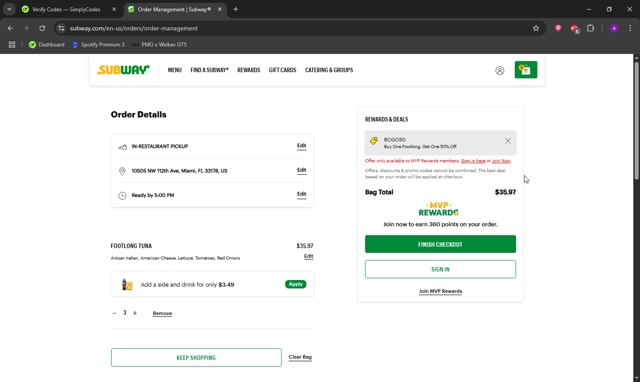Remove the BOGO50 promo code

click(508, 141)
